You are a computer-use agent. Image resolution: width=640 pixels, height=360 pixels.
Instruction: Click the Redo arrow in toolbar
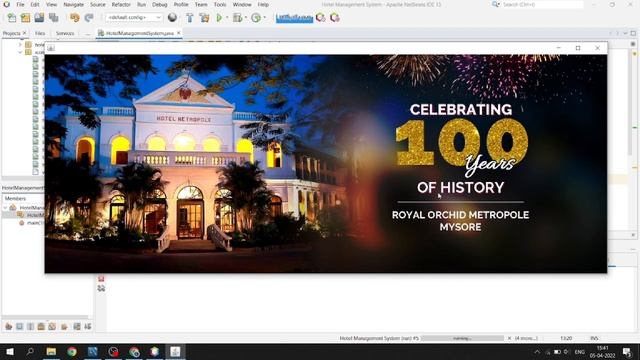(x=89, y=18)
